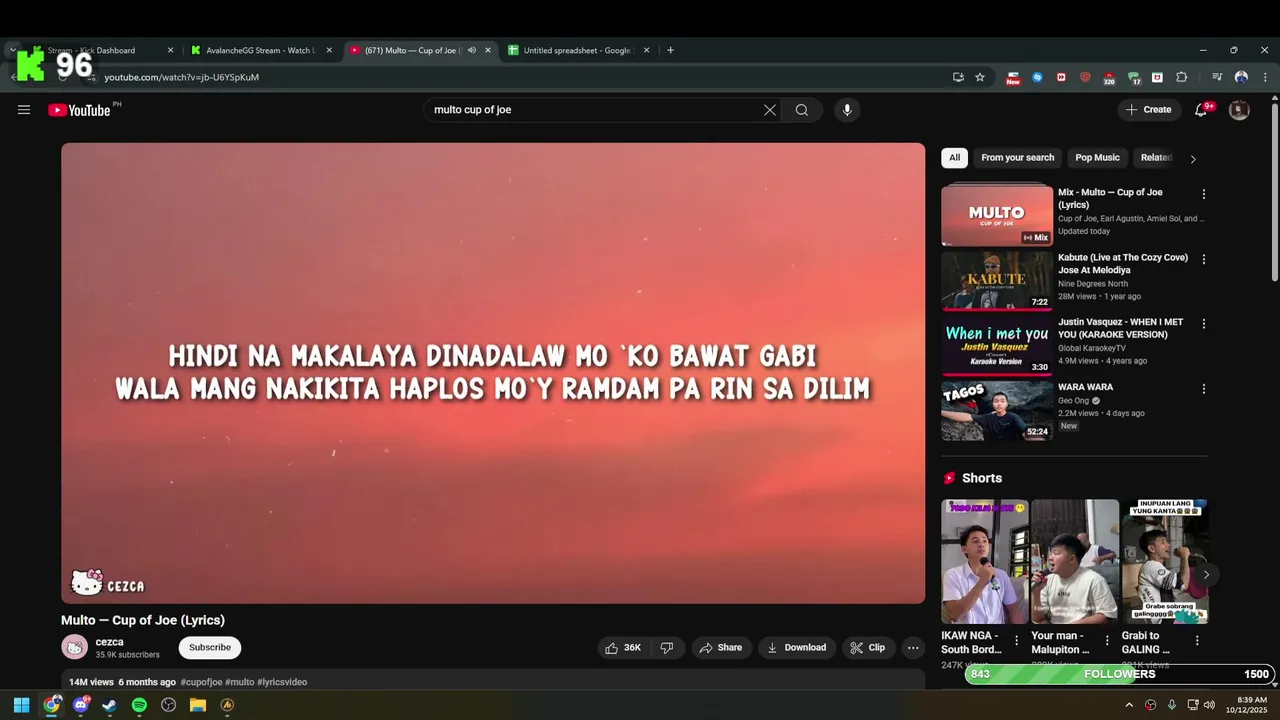Image resolution: width=1280 pixels, height=720 pixels.
Task: Open YouTube notifications bell
Action: 1201,110
